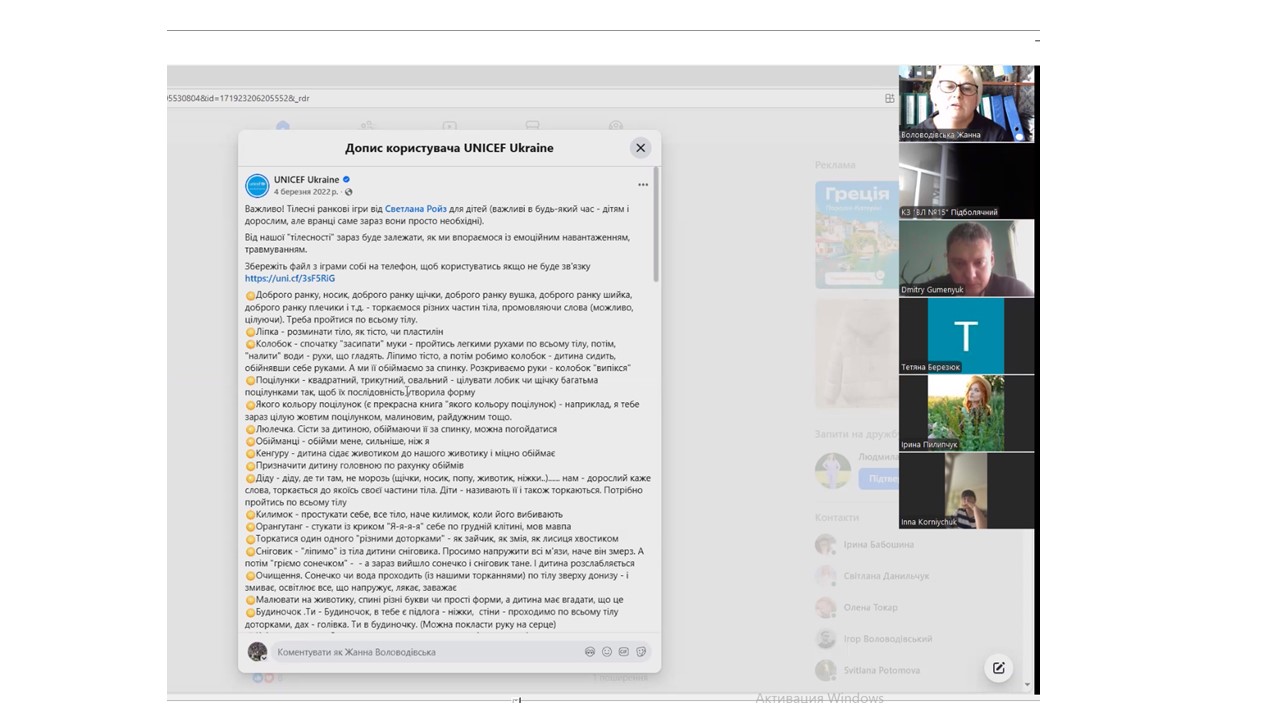Select Тетяна Березюк participant tile
This screenshot has width=1280, height=720.
tap(966, 336)
